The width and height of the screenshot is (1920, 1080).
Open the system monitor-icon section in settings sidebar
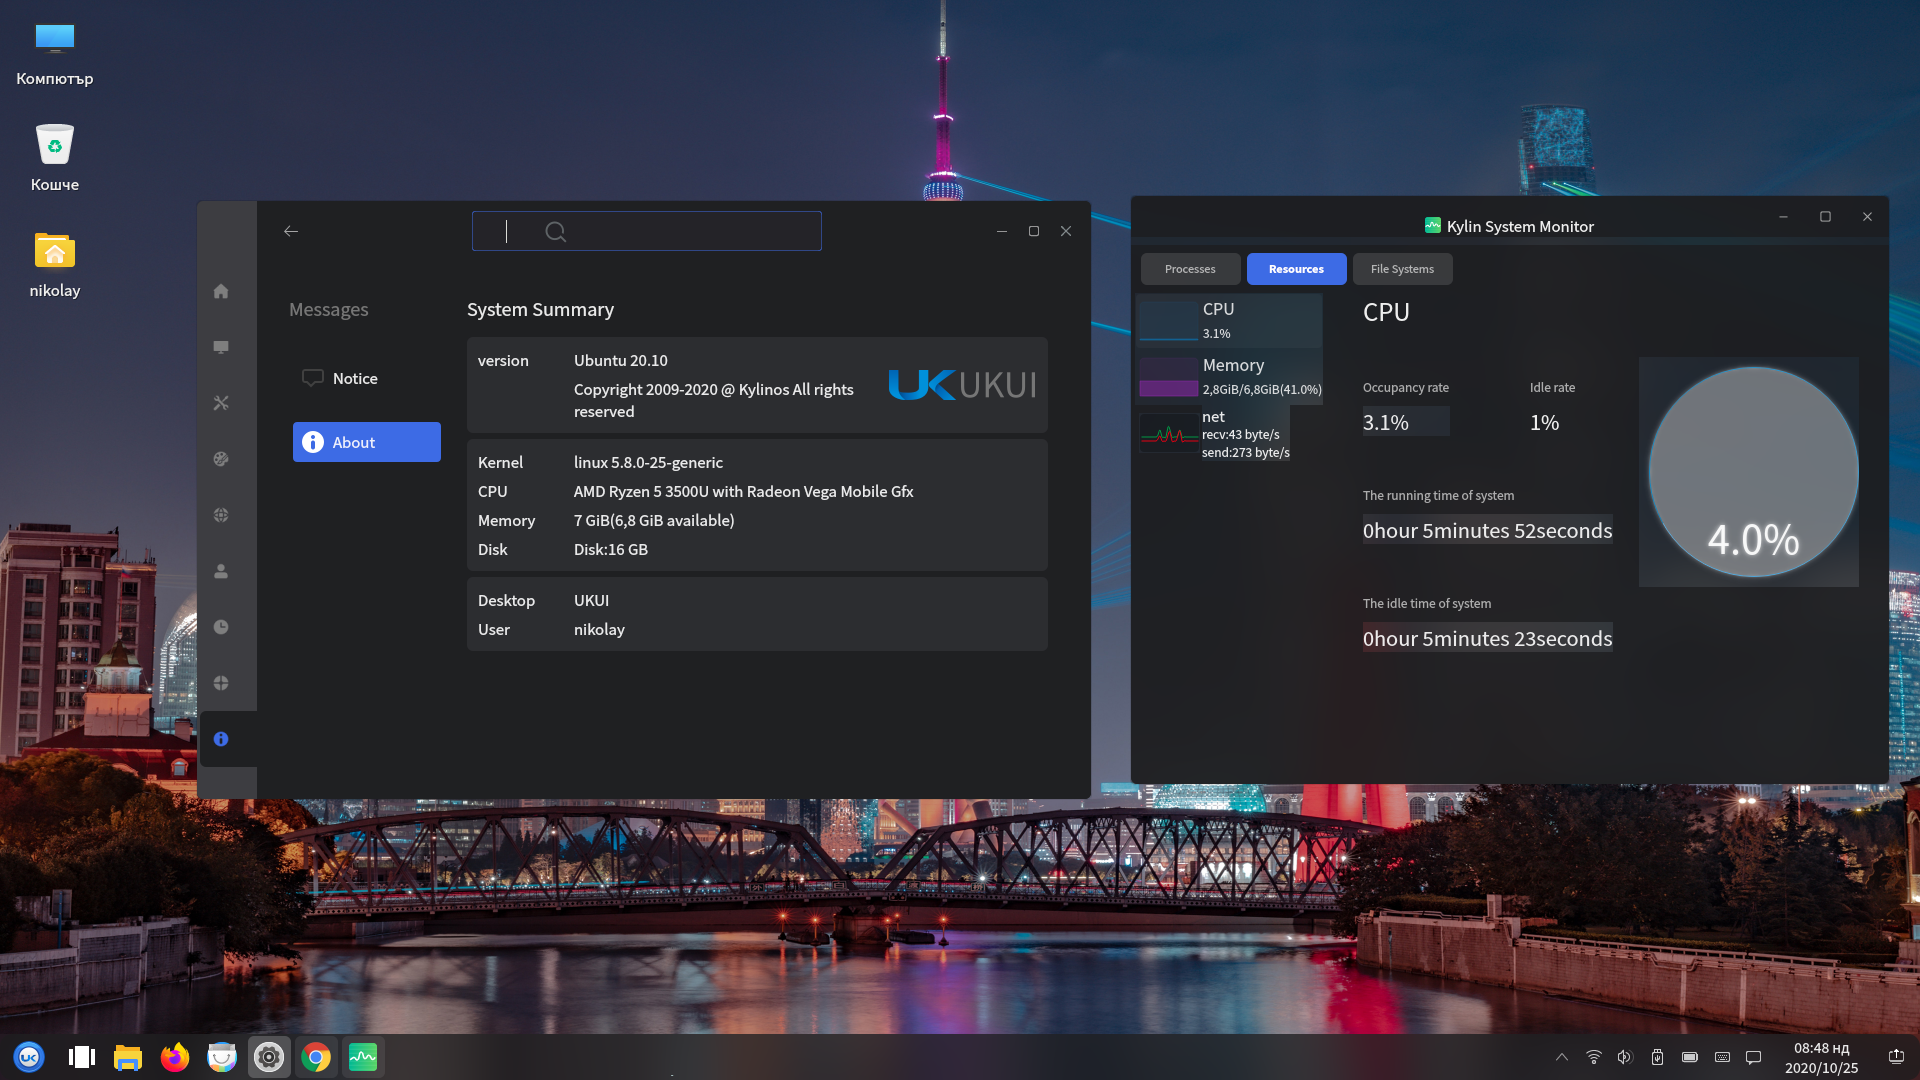pos(221,347)
